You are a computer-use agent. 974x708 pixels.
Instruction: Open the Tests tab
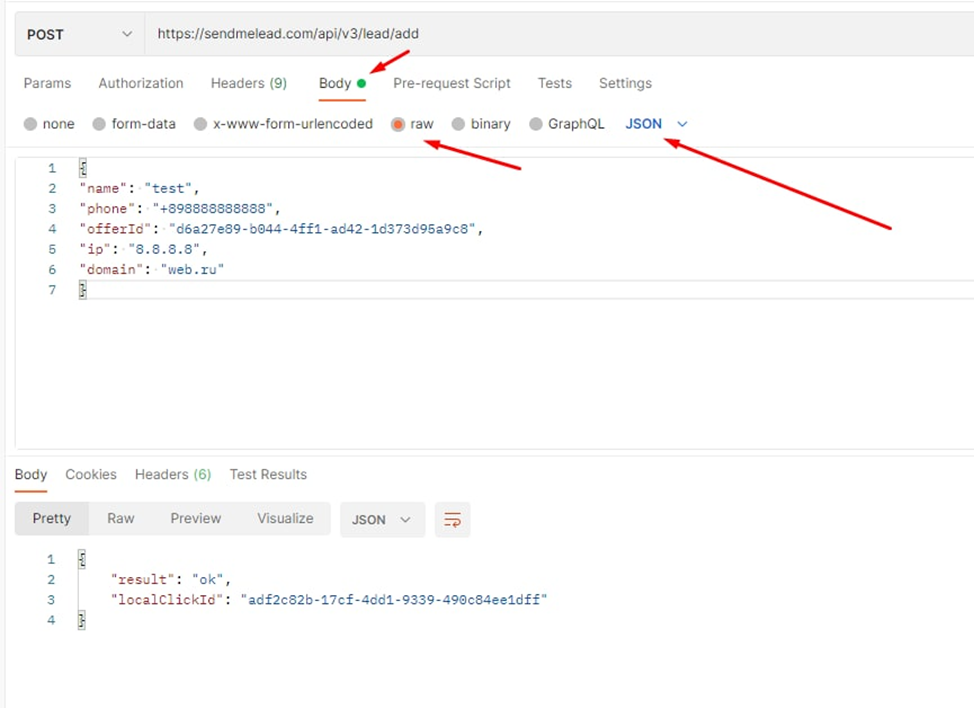(x=555, y=83)
